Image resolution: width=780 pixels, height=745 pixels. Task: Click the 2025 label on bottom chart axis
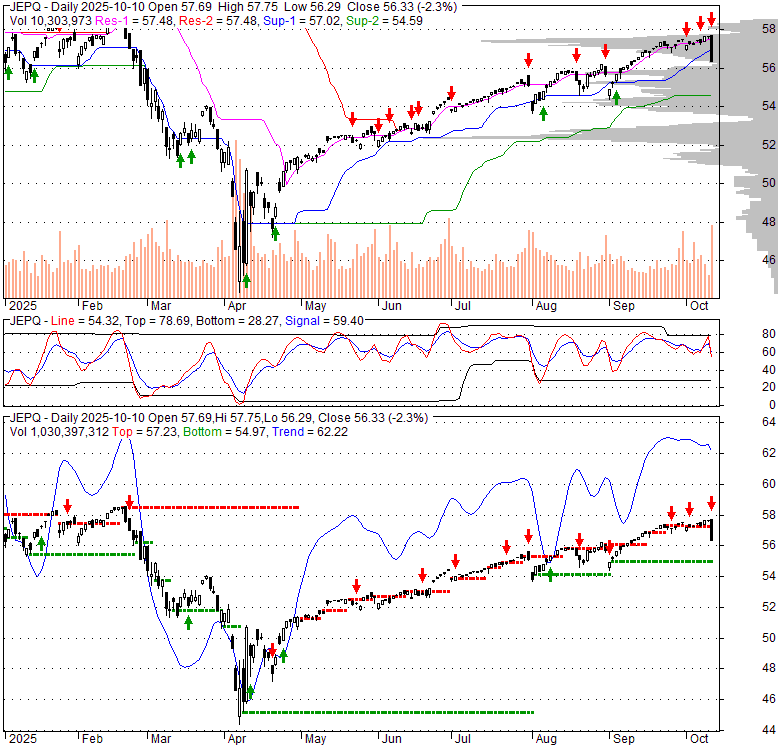(x=23, y=739)
